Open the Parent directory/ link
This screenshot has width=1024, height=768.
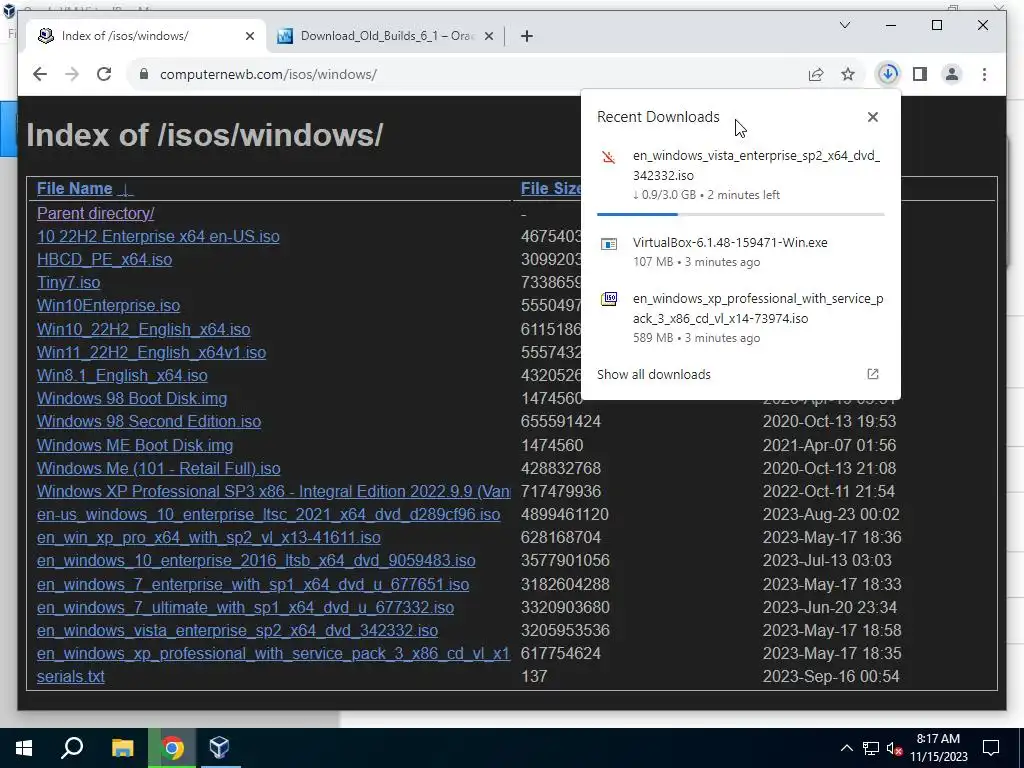pyautogui.click(x=95, y=214)
